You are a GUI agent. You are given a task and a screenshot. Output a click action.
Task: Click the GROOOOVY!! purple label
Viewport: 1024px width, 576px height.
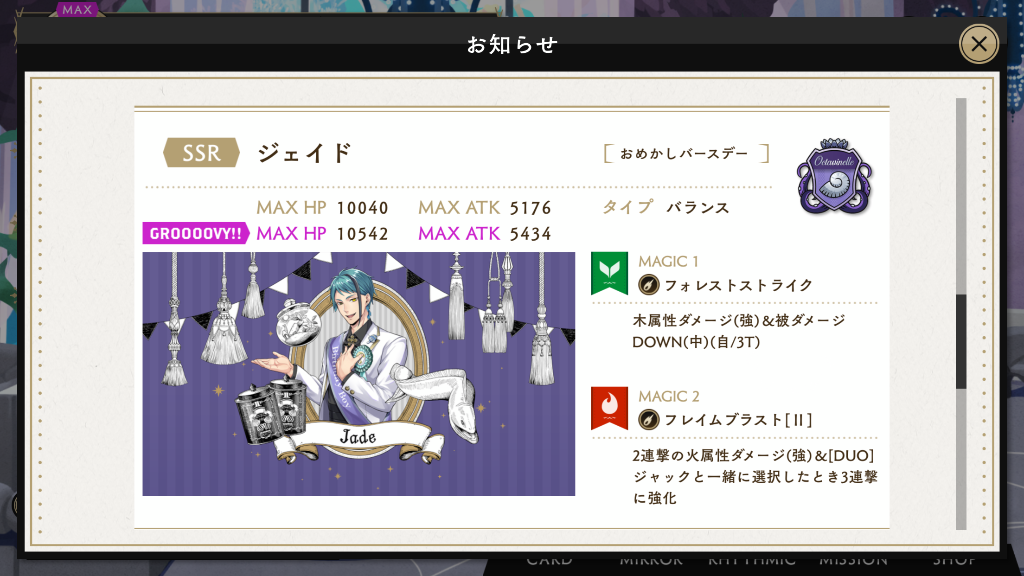pos(195,233)
